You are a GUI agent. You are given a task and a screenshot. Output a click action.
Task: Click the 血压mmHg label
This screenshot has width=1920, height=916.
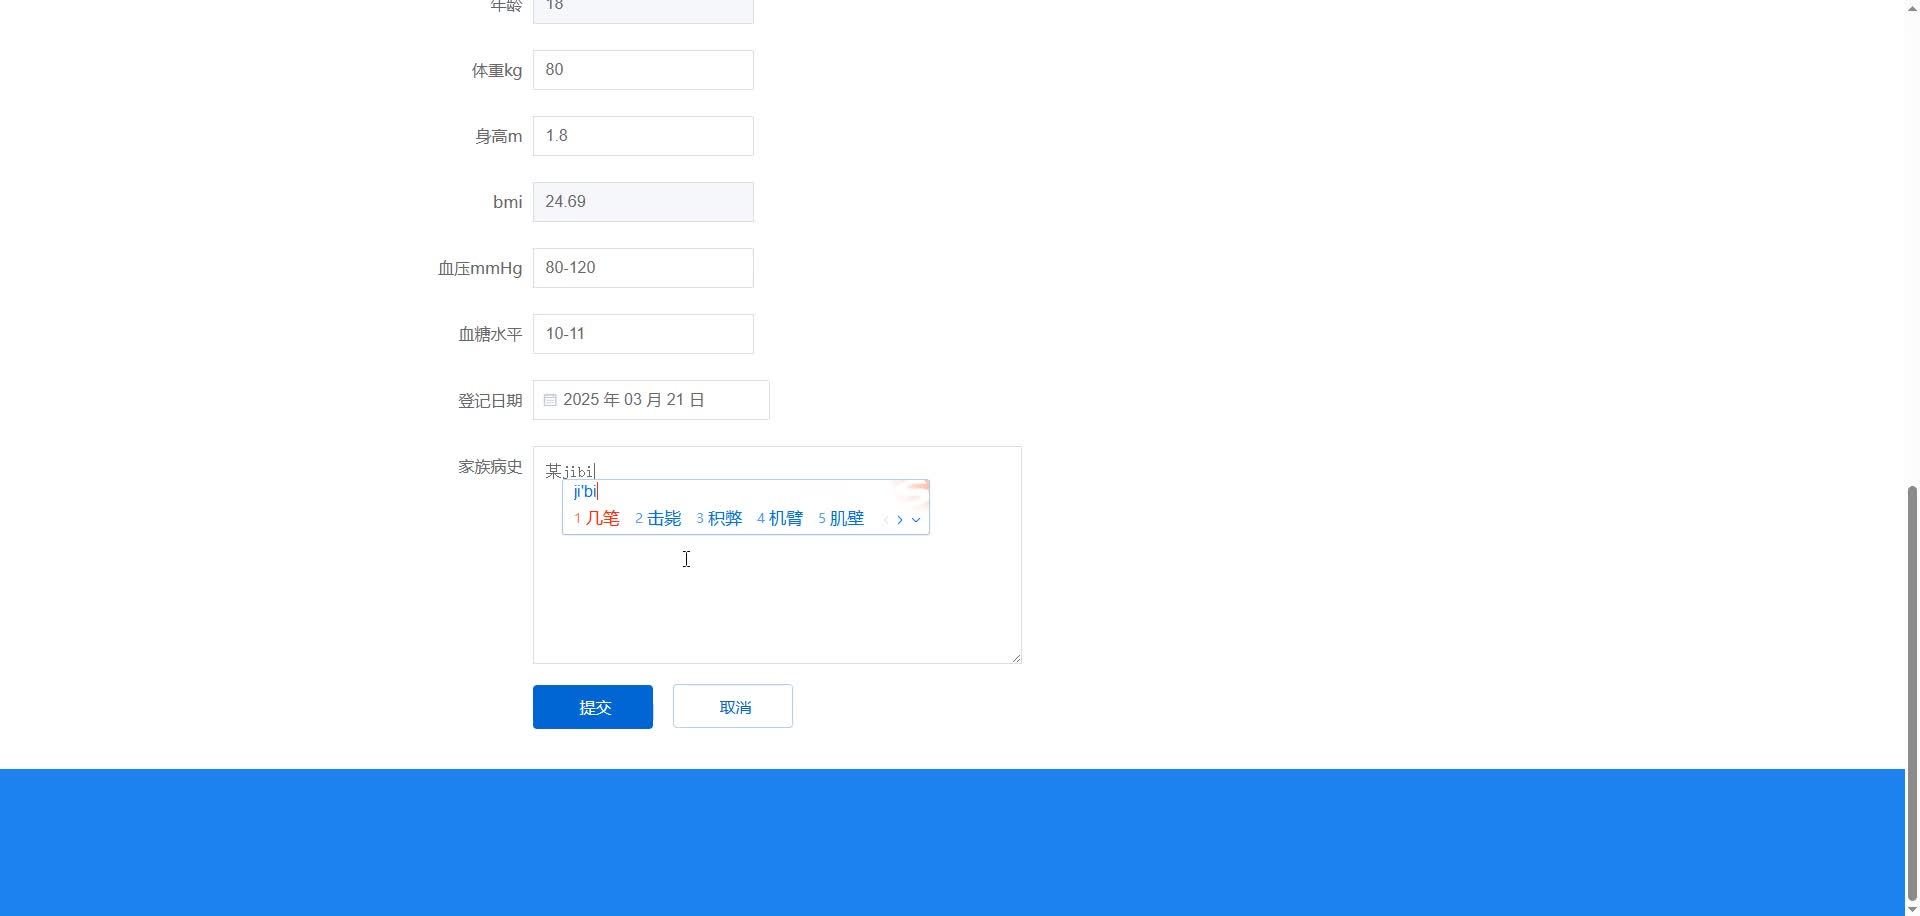pyautogui.click(x=480, y=269)
